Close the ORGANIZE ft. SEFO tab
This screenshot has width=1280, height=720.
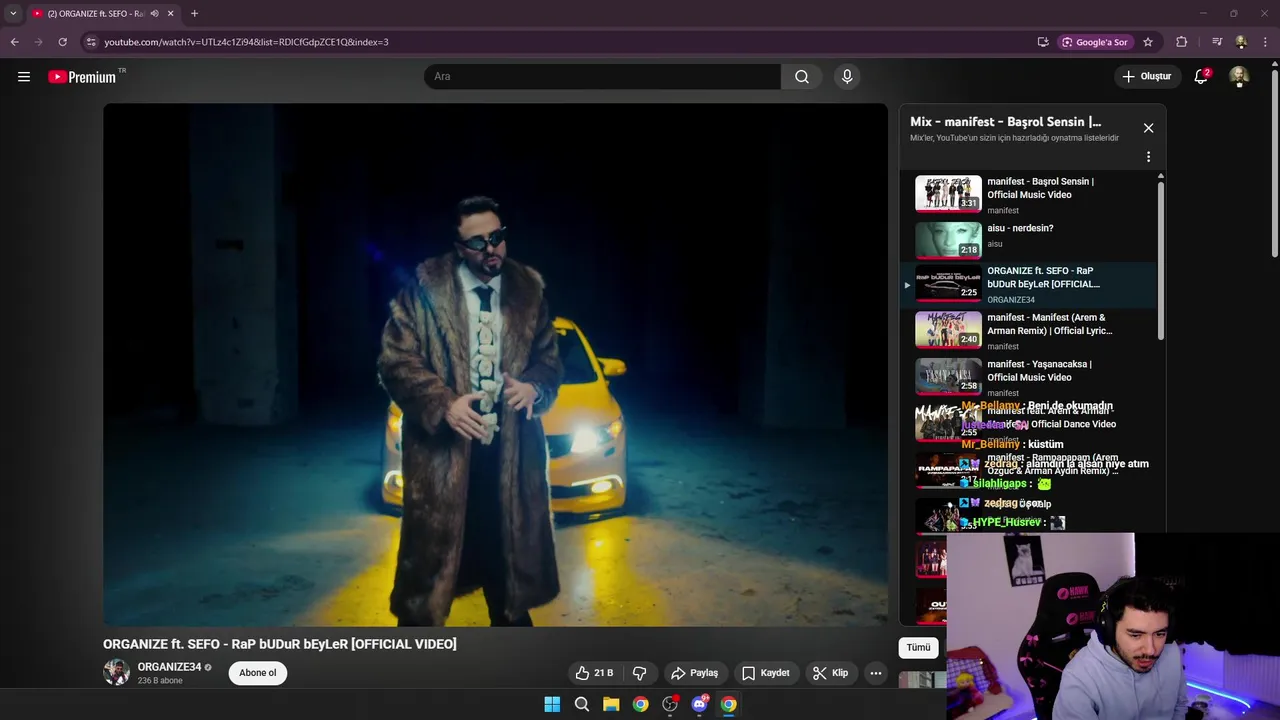point(170,14)
